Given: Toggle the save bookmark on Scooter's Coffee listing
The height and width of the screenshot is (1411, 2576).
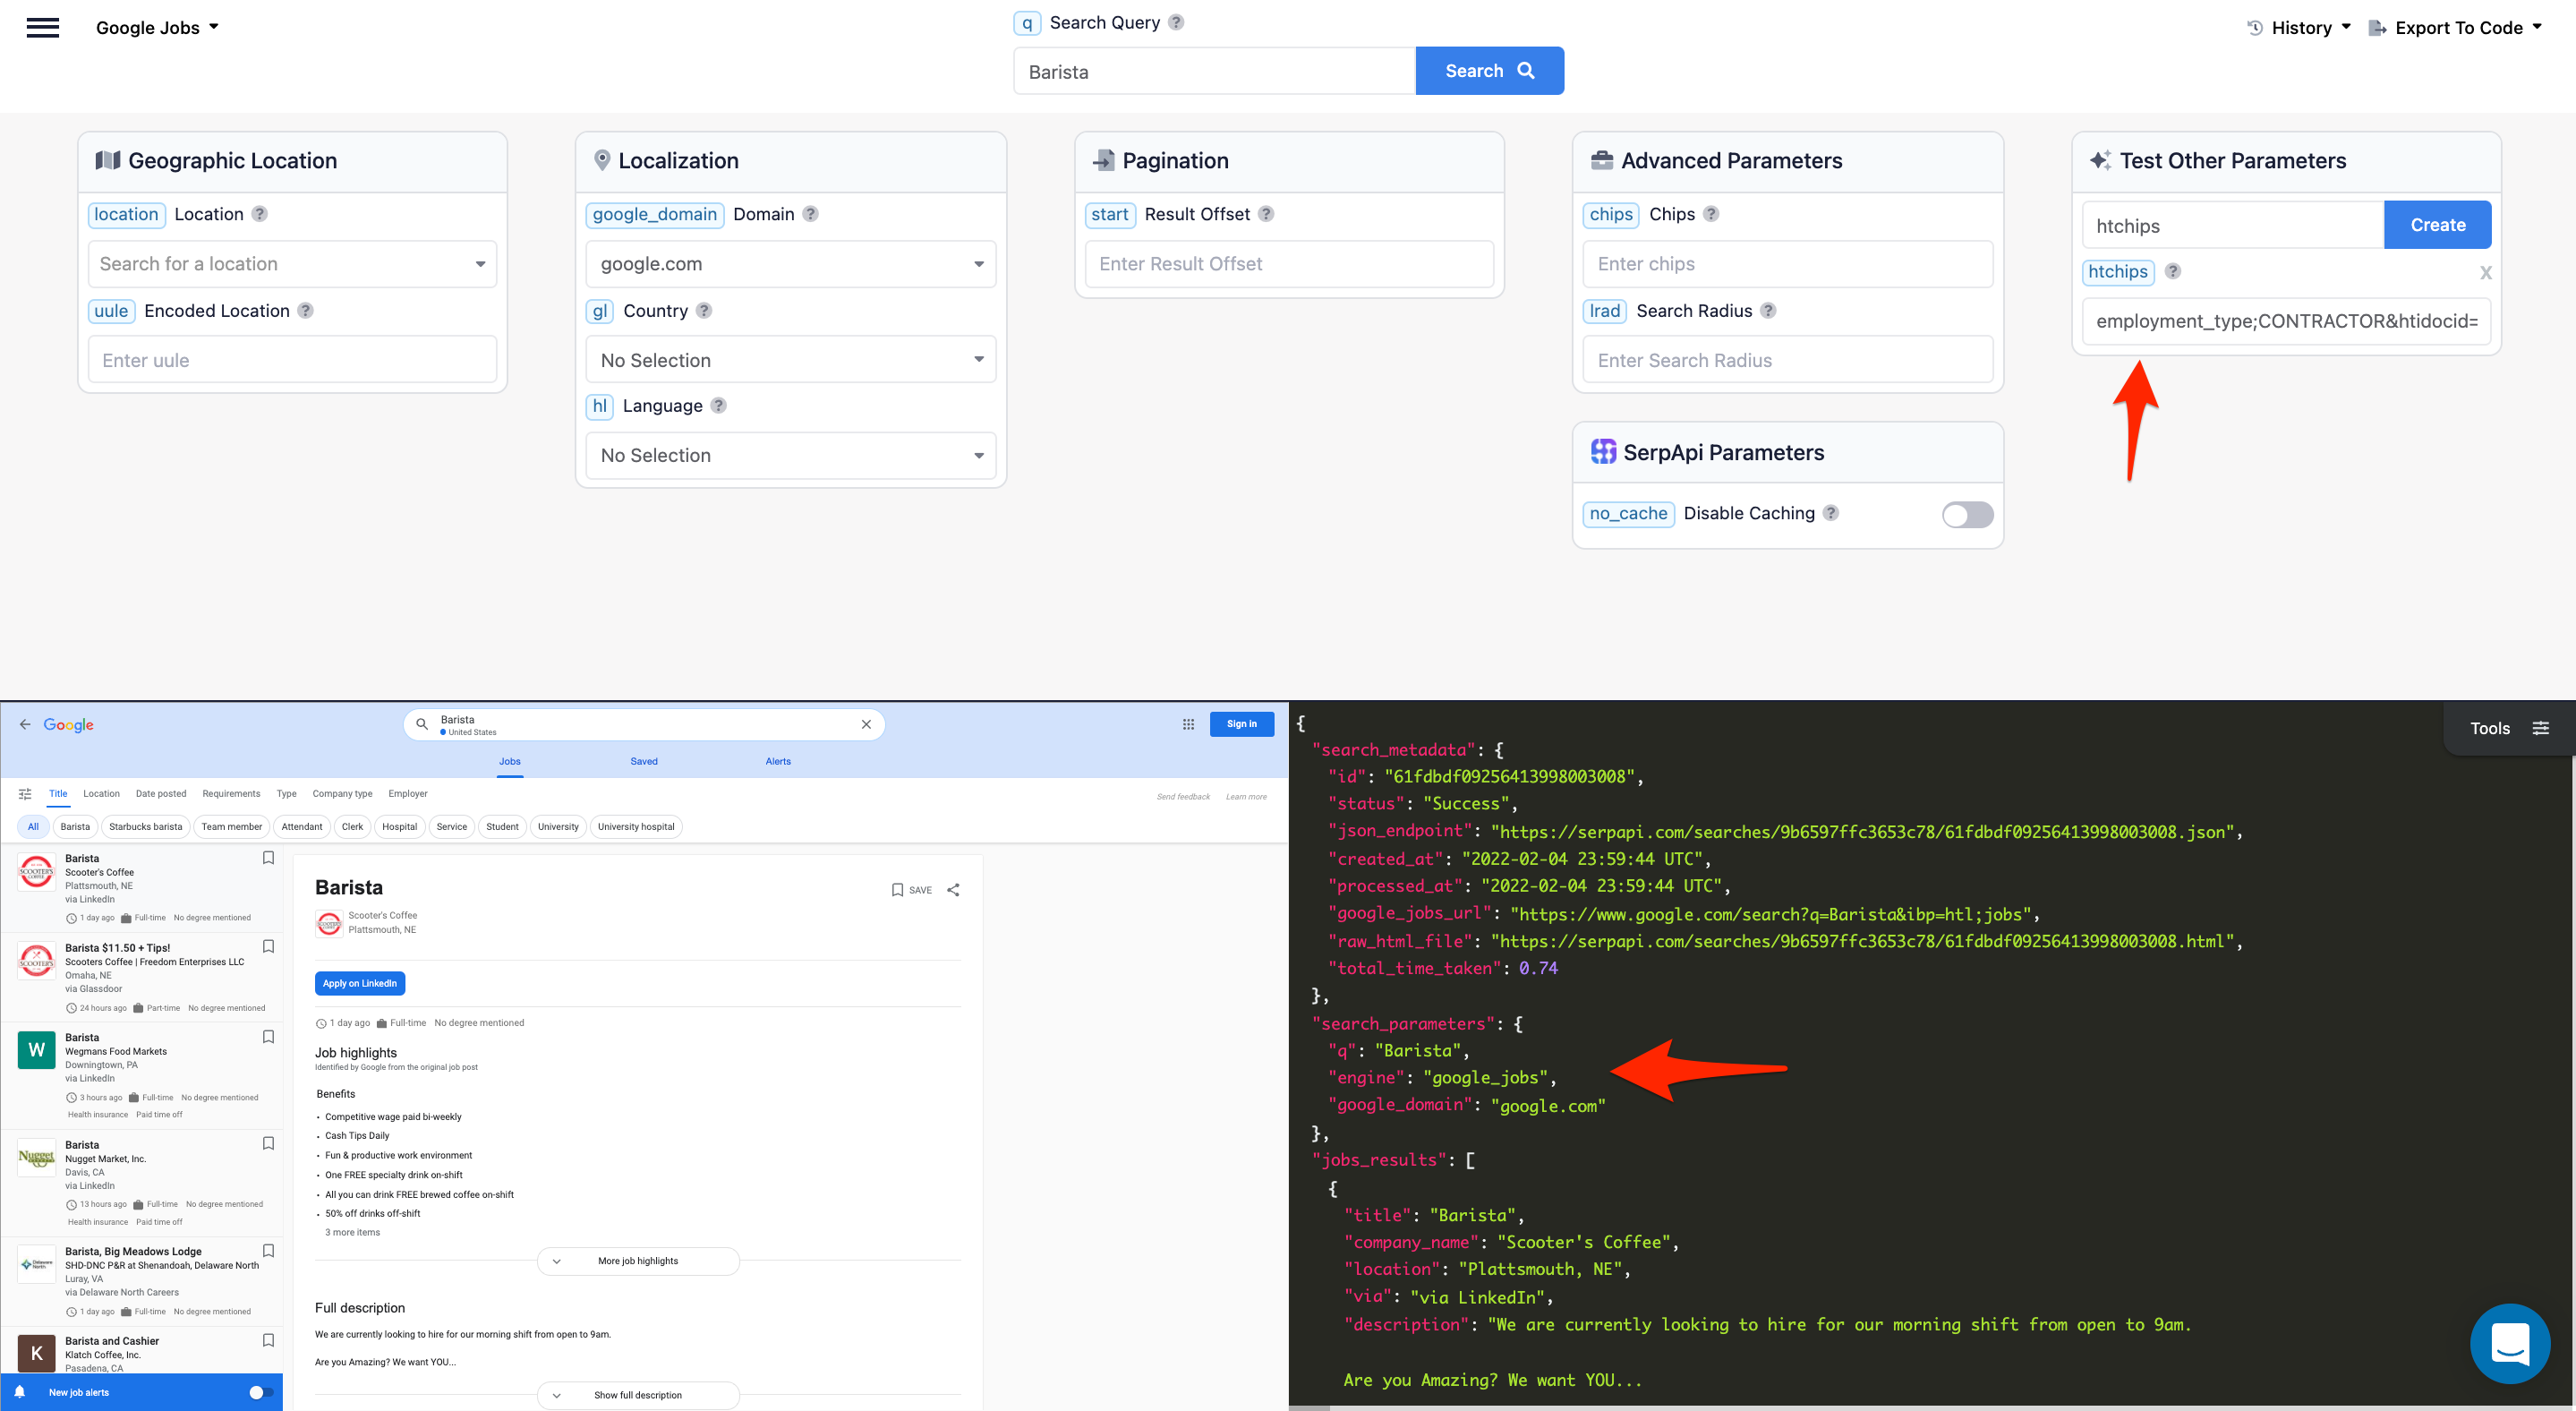Looking at the screenshot, I should pos(268,857).
